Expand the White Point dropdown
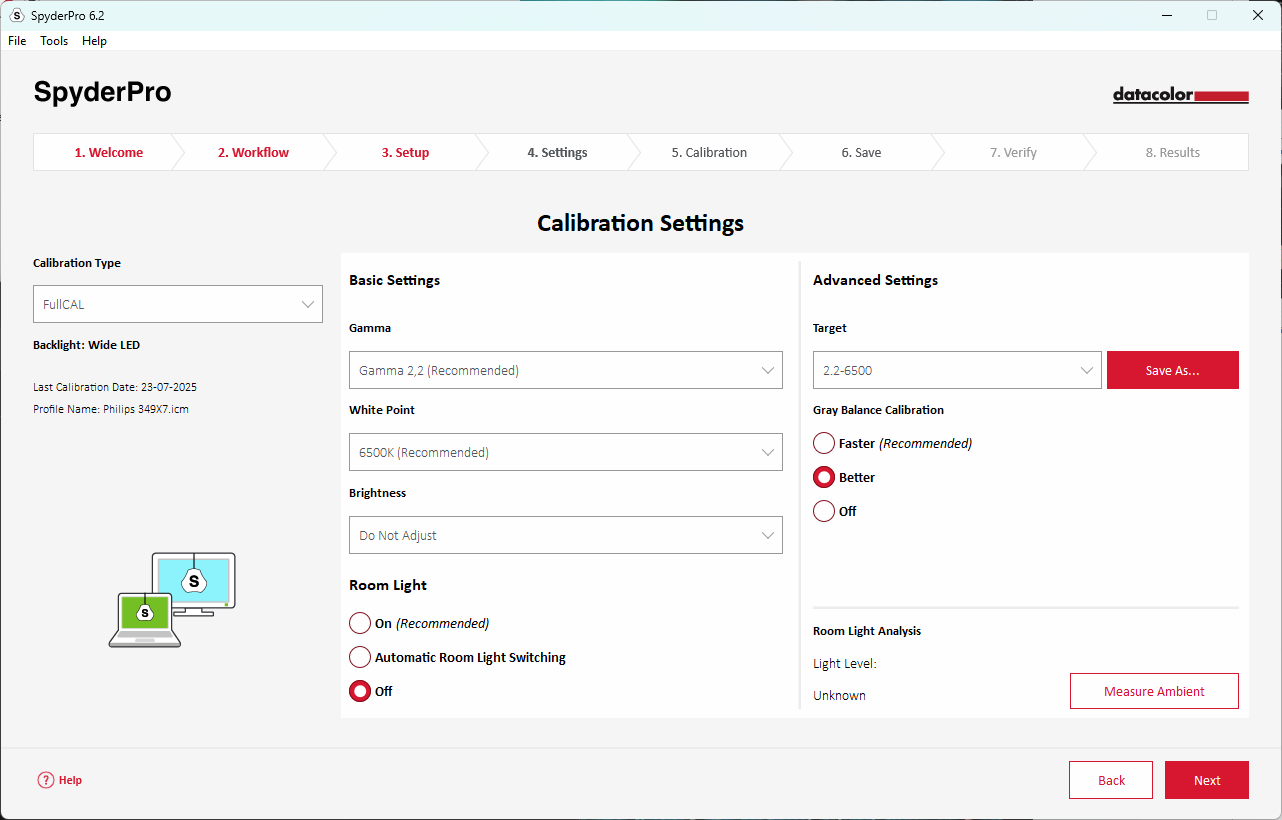This screenshot has height=820, width=1282. pos(565,452)
